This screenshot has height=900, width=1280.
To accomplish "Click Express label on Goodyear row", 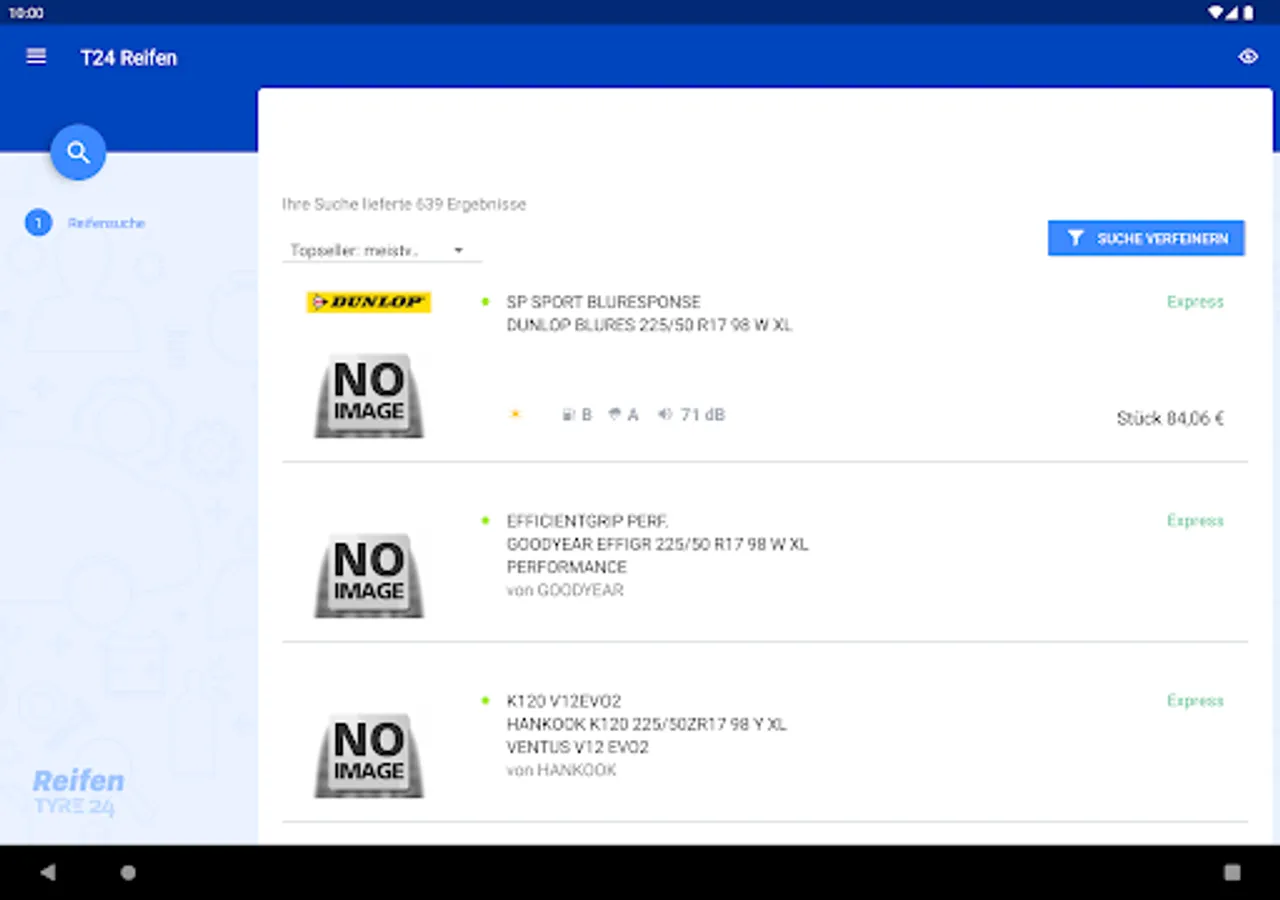I will pyautogui.click(x=1195, y=521).
